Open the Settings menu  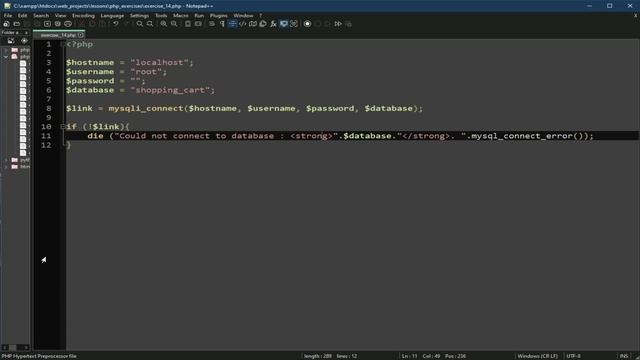[139, 16]
